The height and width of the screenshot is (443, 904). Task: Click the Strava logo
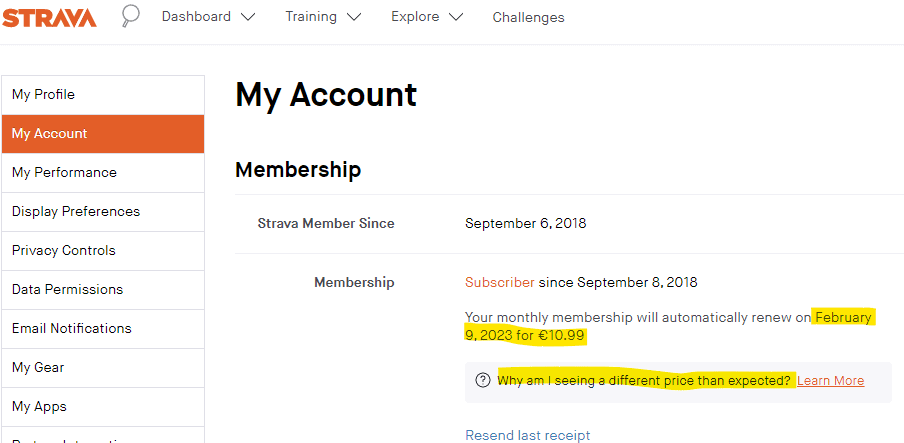[48, 18]
